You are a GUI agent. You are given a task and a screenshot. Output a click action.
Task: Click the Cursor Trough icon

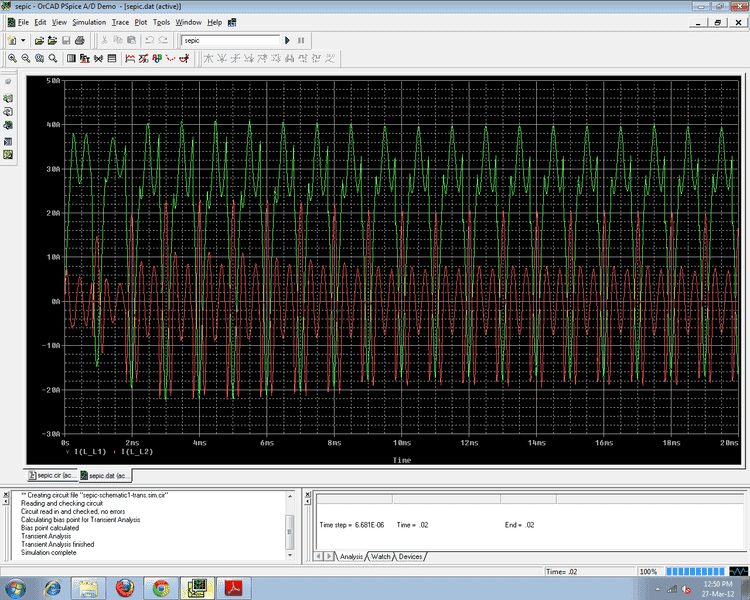tap(221, 58)
